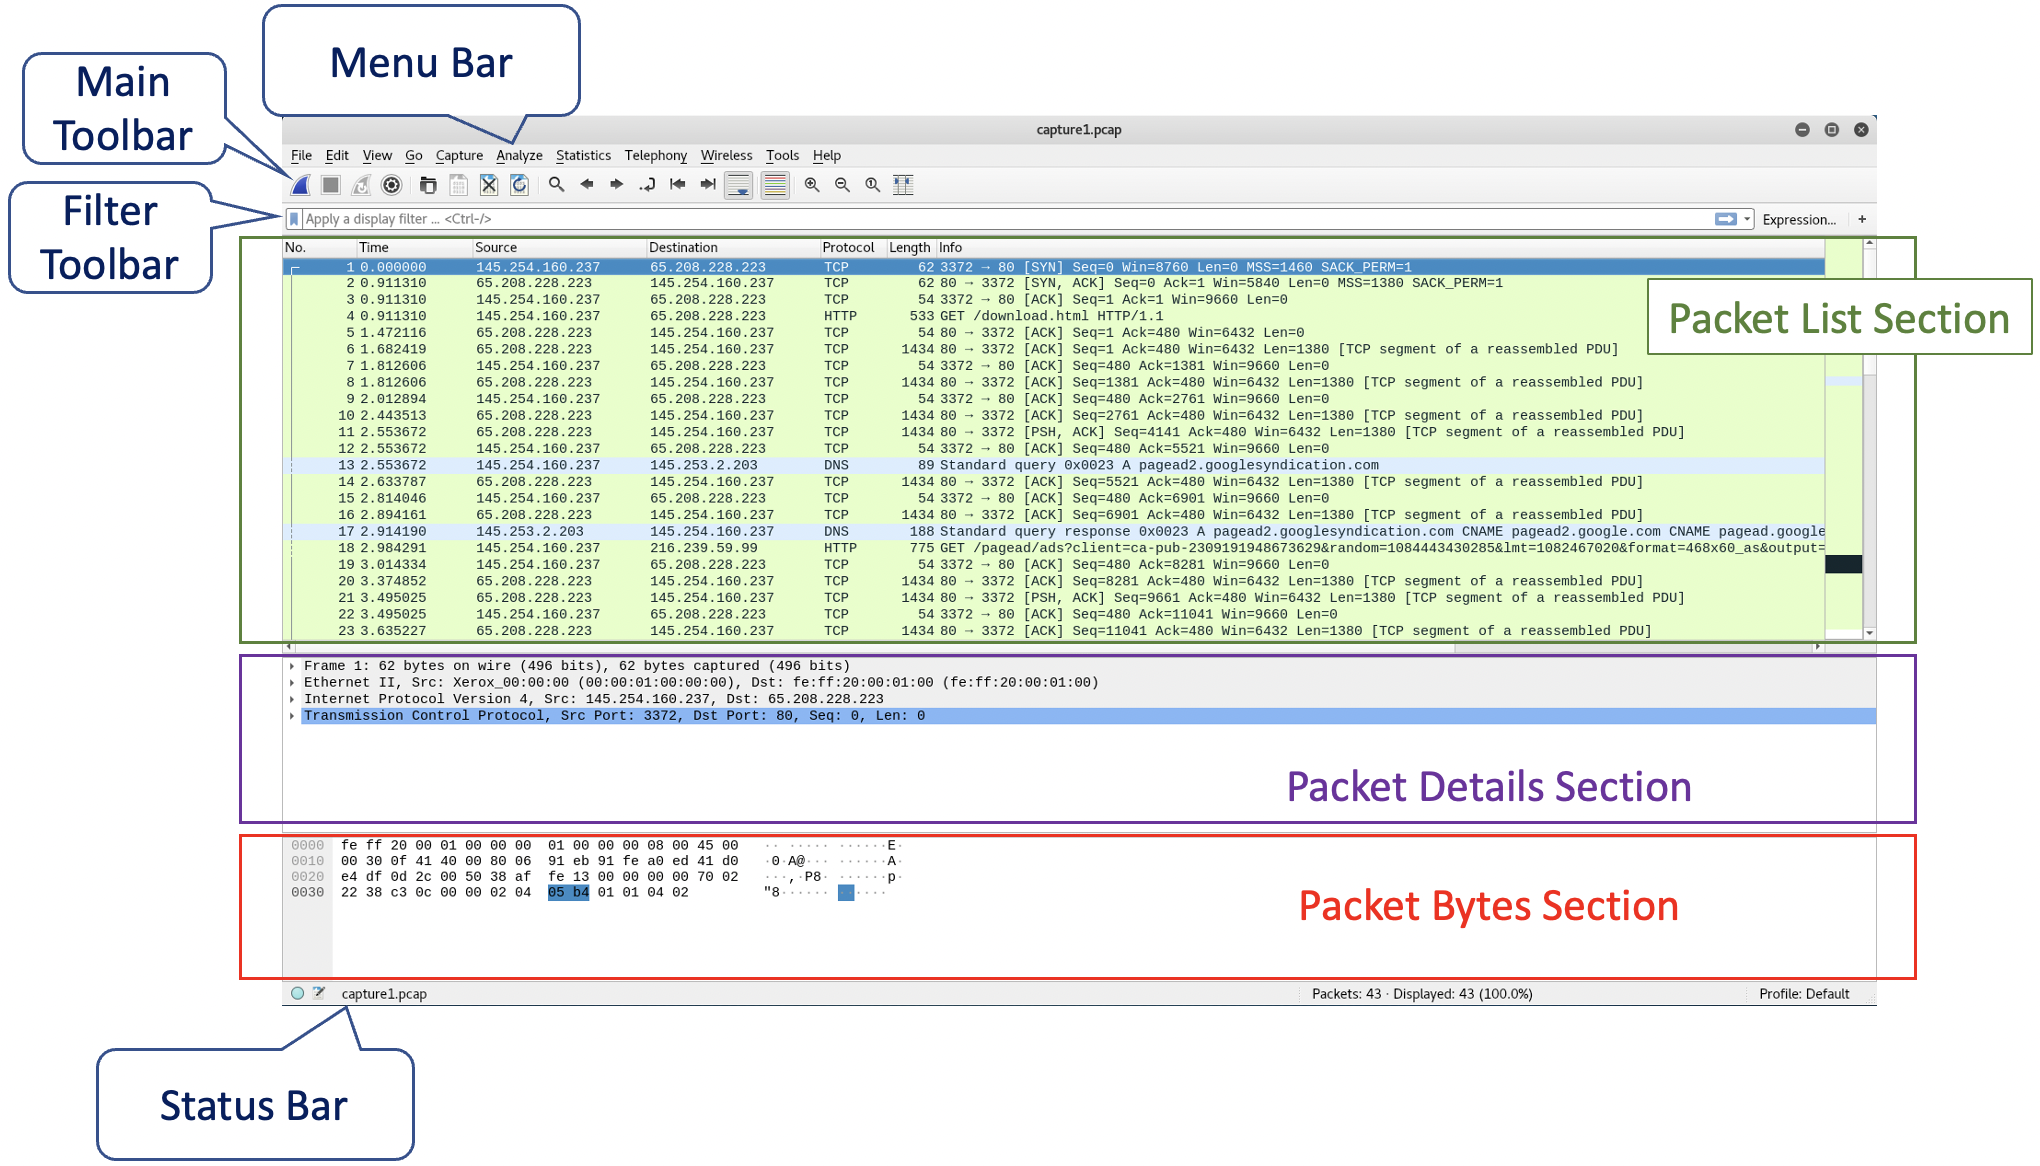Open the View menu
This screenshot has width=2040, height=1166.
[377, 156]
